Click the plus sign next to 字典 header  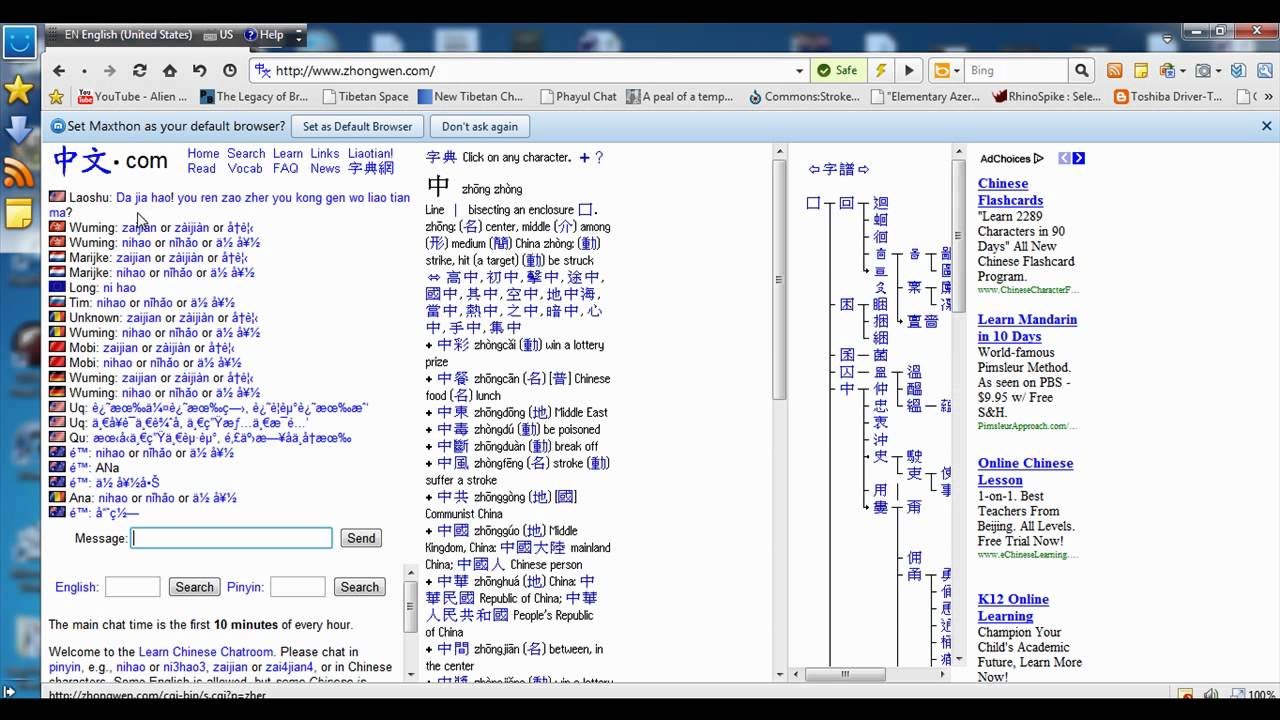point(585,158)
